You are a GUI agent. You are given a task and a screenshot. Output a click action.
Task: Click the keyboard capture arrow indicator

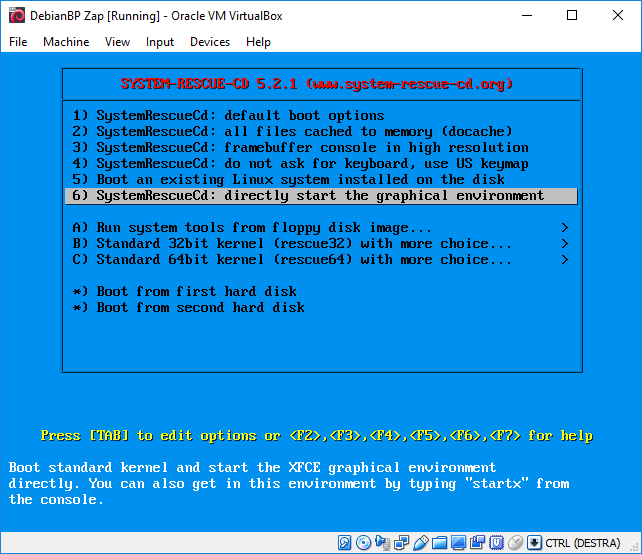point(534,543)
